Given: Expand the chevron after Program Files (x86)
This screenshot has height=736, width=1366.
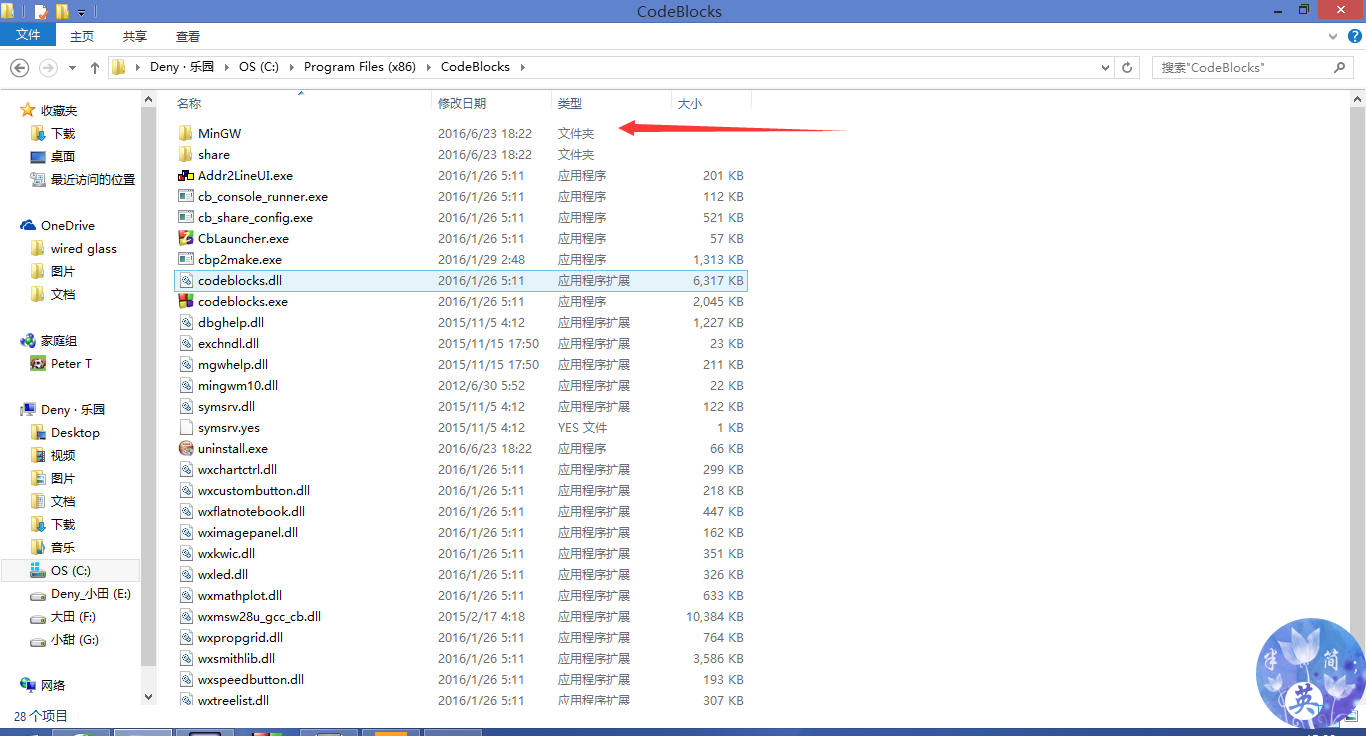Looking at the screenshot, I should [x=428, y=67].
